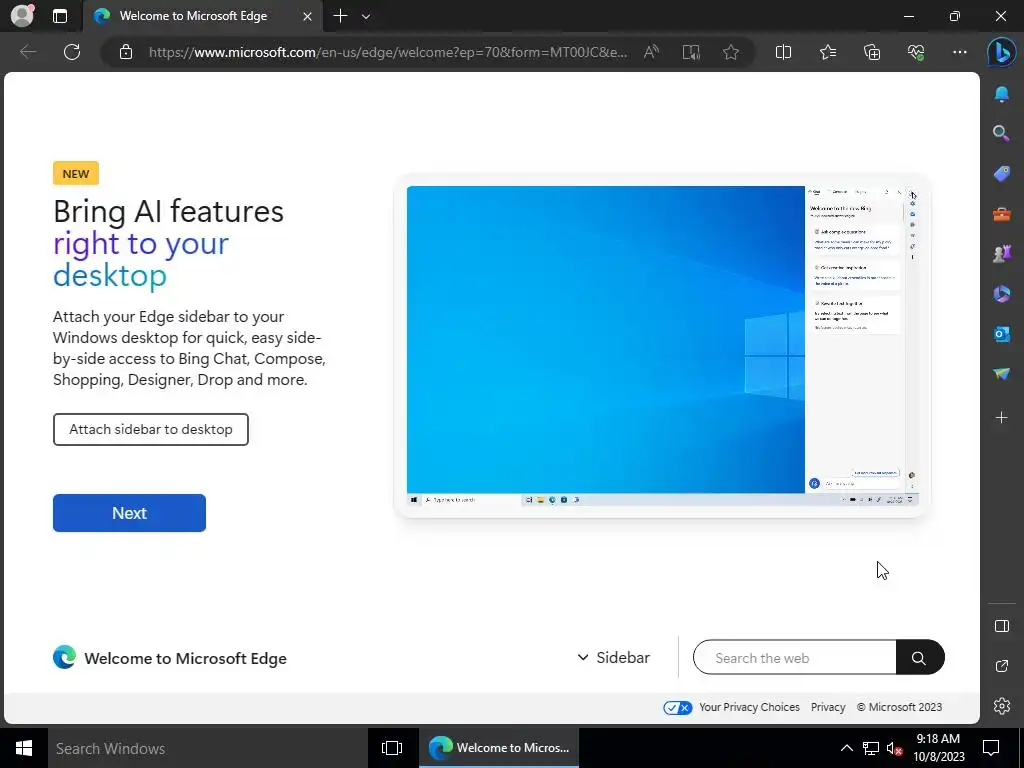Open sidebar settings gear
This screenshot has width=1024, height=768.
pyautogui.click(x=1002, y=706)
